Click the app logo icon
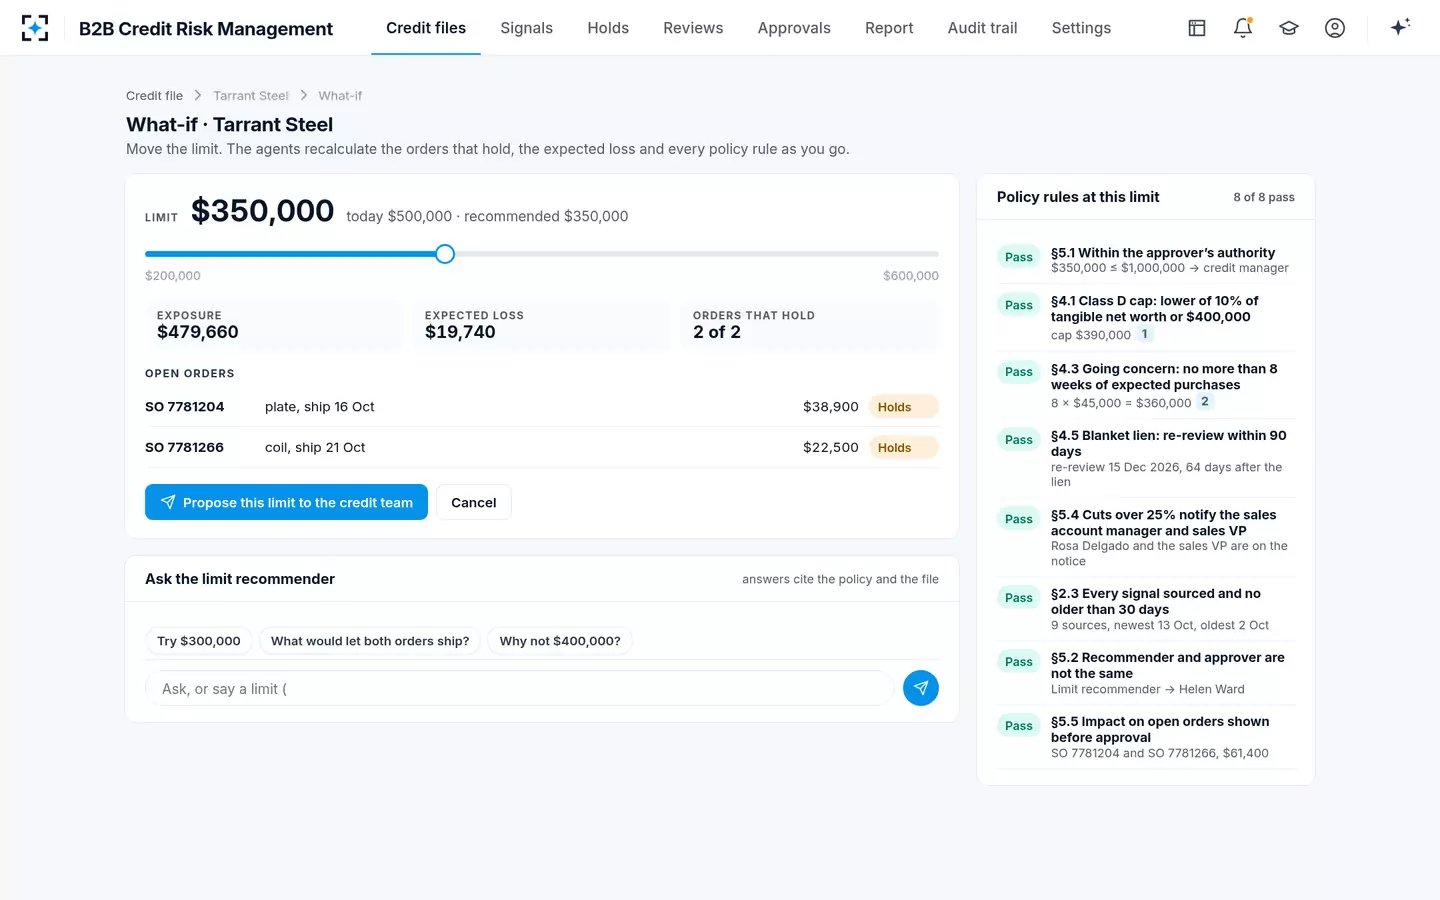Viewport: 1440px width, 900px height. (35, 28)
